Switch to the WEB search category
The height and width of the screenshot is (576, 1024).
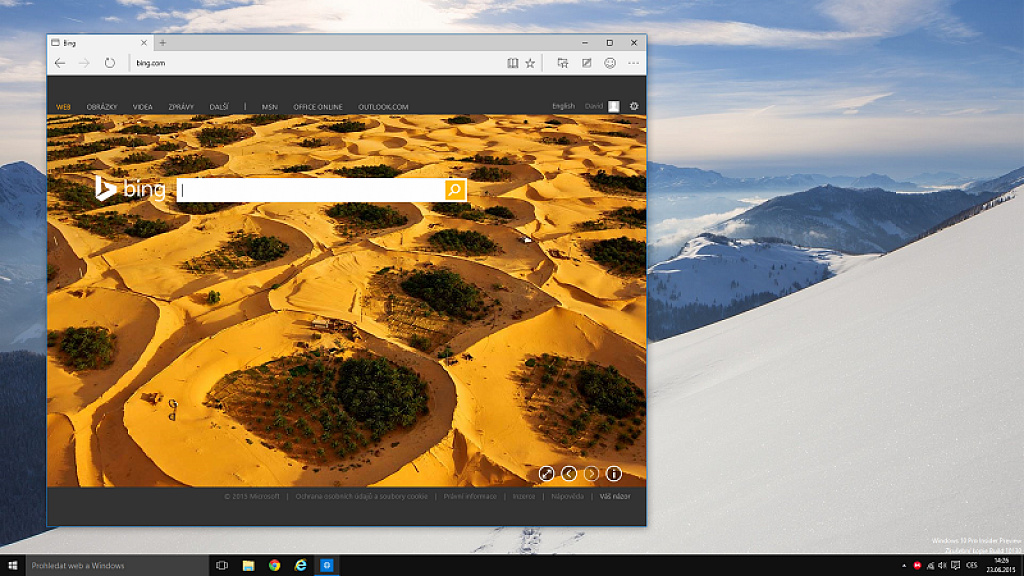pyautogui.click(x=63, y=107)
